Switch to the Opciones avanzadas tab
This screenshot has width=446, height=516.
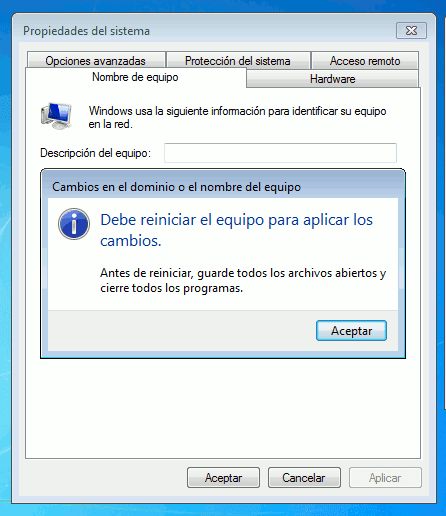coord(96,60)
